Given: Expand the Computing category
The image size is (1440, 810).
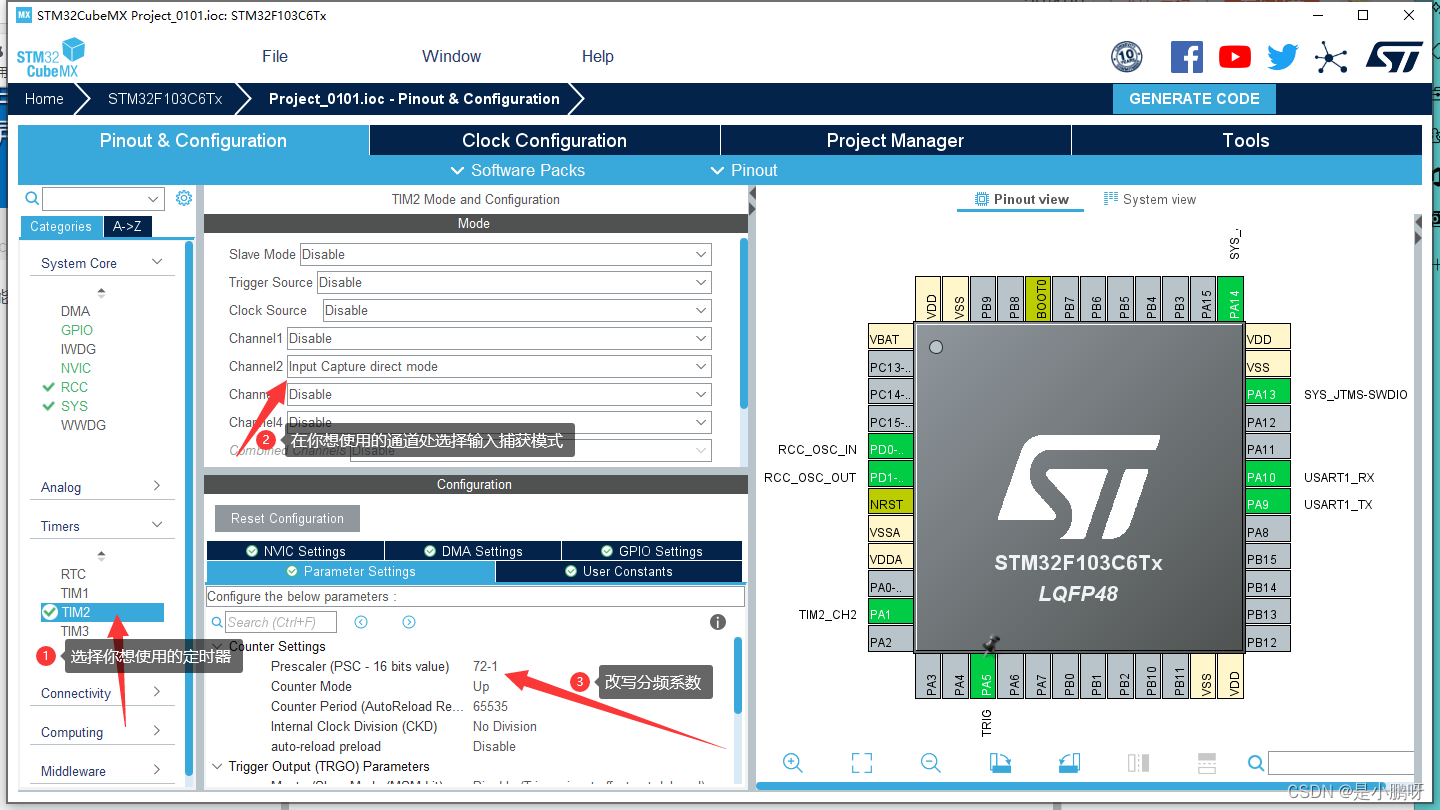Looking at the screenshot, I should [157, 731].
